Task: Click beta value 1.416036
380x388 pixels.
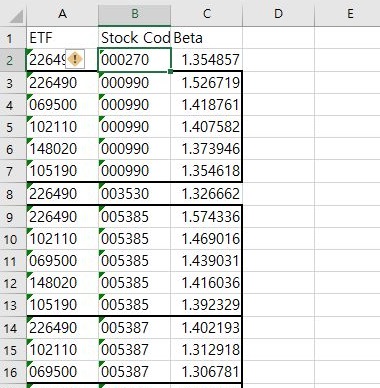Action: (206, 283)
